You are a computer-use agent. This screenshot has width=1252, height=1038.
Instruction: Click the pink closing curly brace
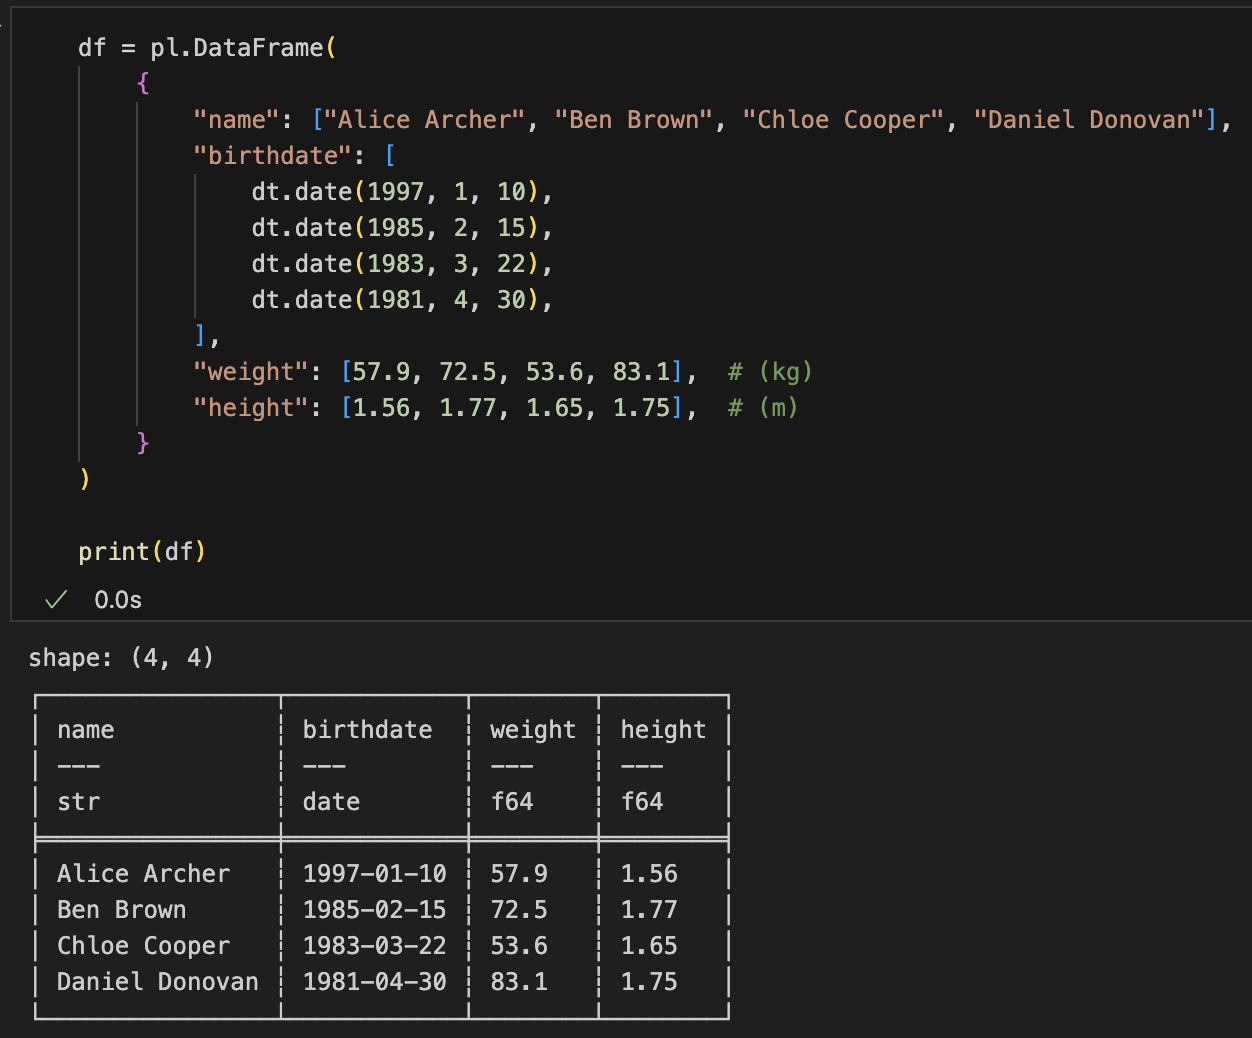tap(143, 442)
